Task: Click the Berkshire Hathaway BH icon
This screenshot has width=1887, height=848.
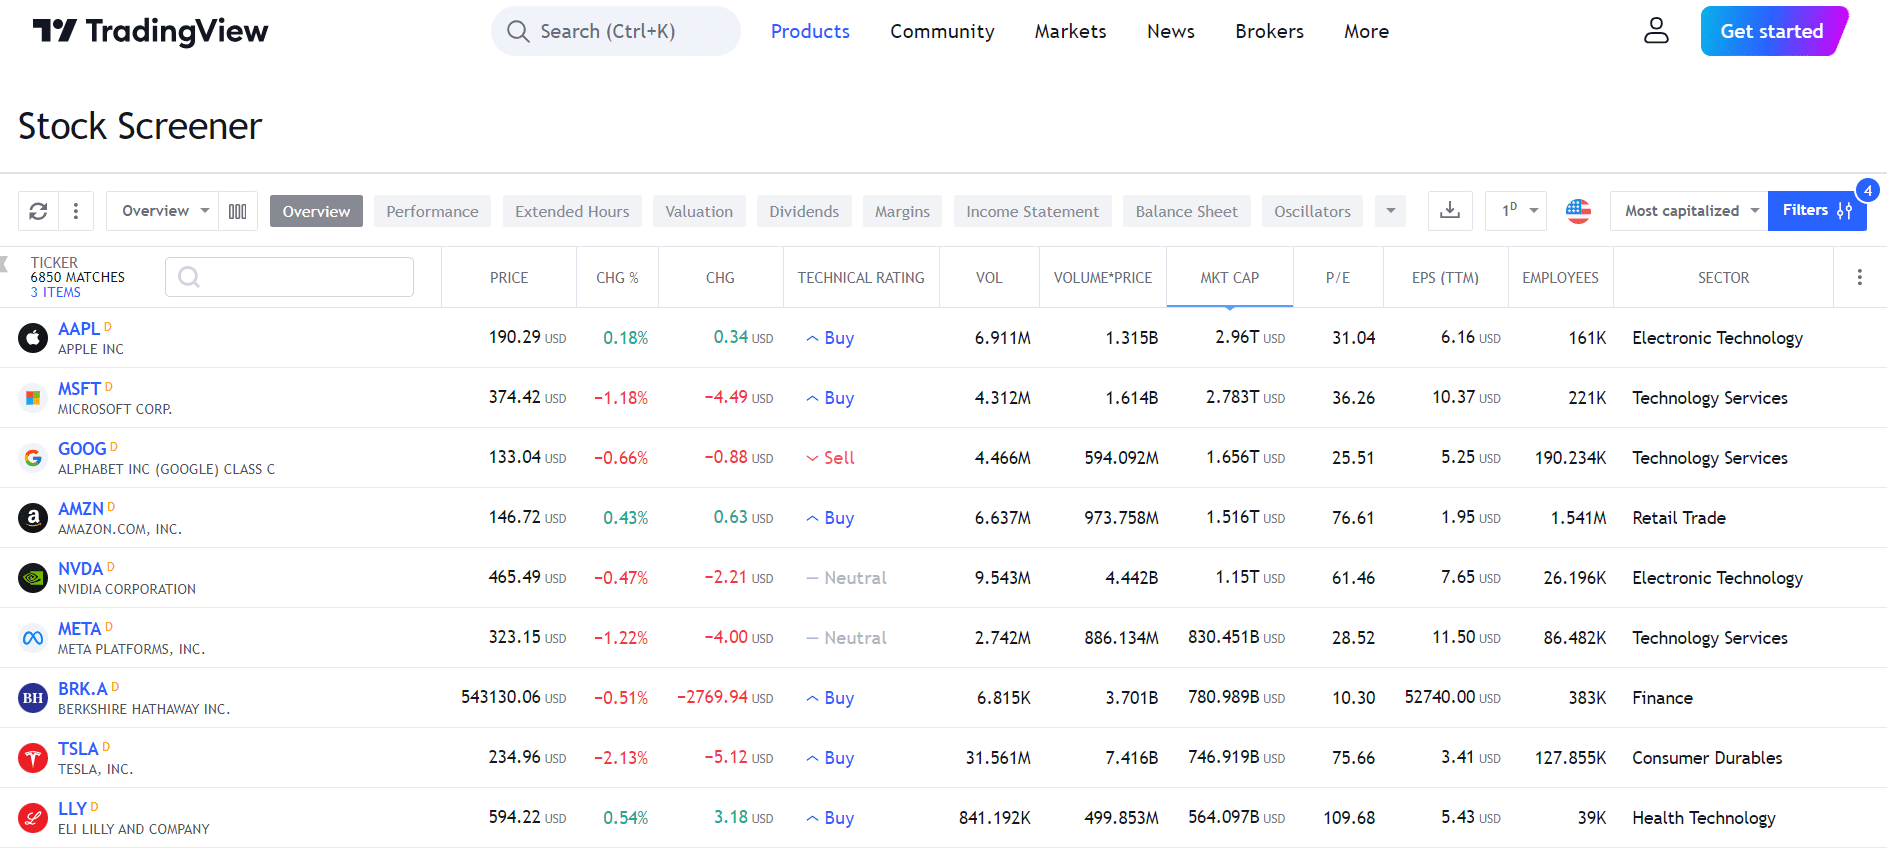Action: tap(33, 698)
